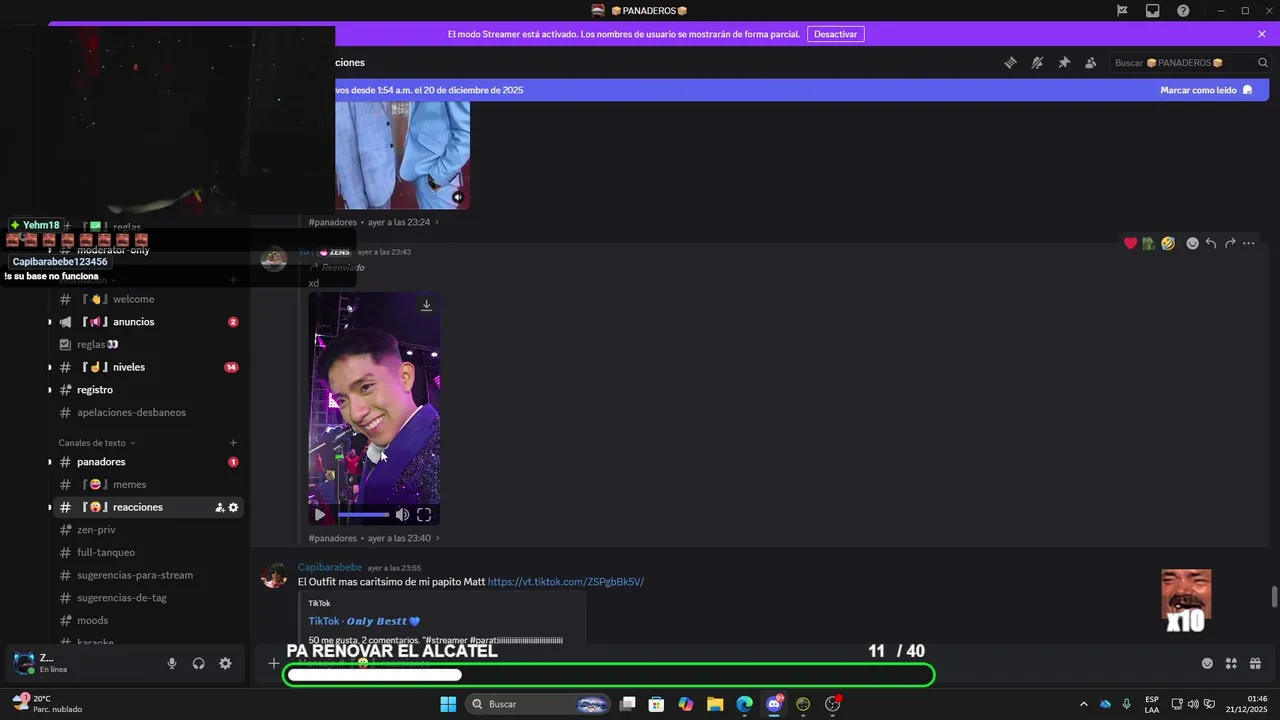Mute the forwarded video volume

coord(402,515)
